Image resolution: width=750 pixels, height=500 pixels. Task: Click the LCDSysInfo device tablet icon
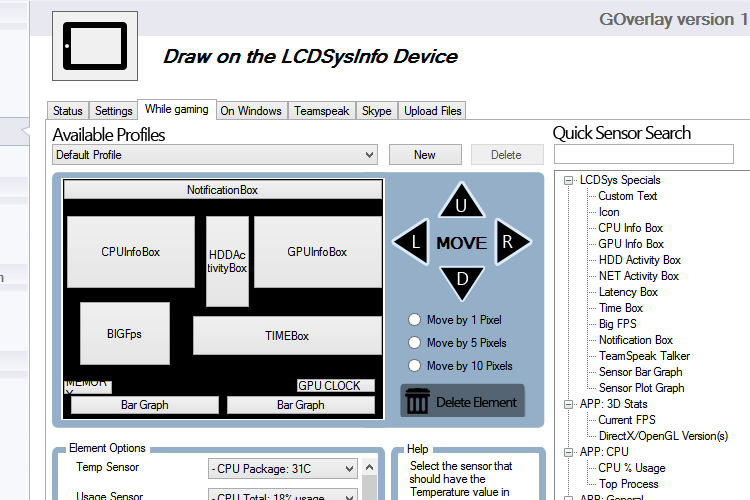point(95,46)
